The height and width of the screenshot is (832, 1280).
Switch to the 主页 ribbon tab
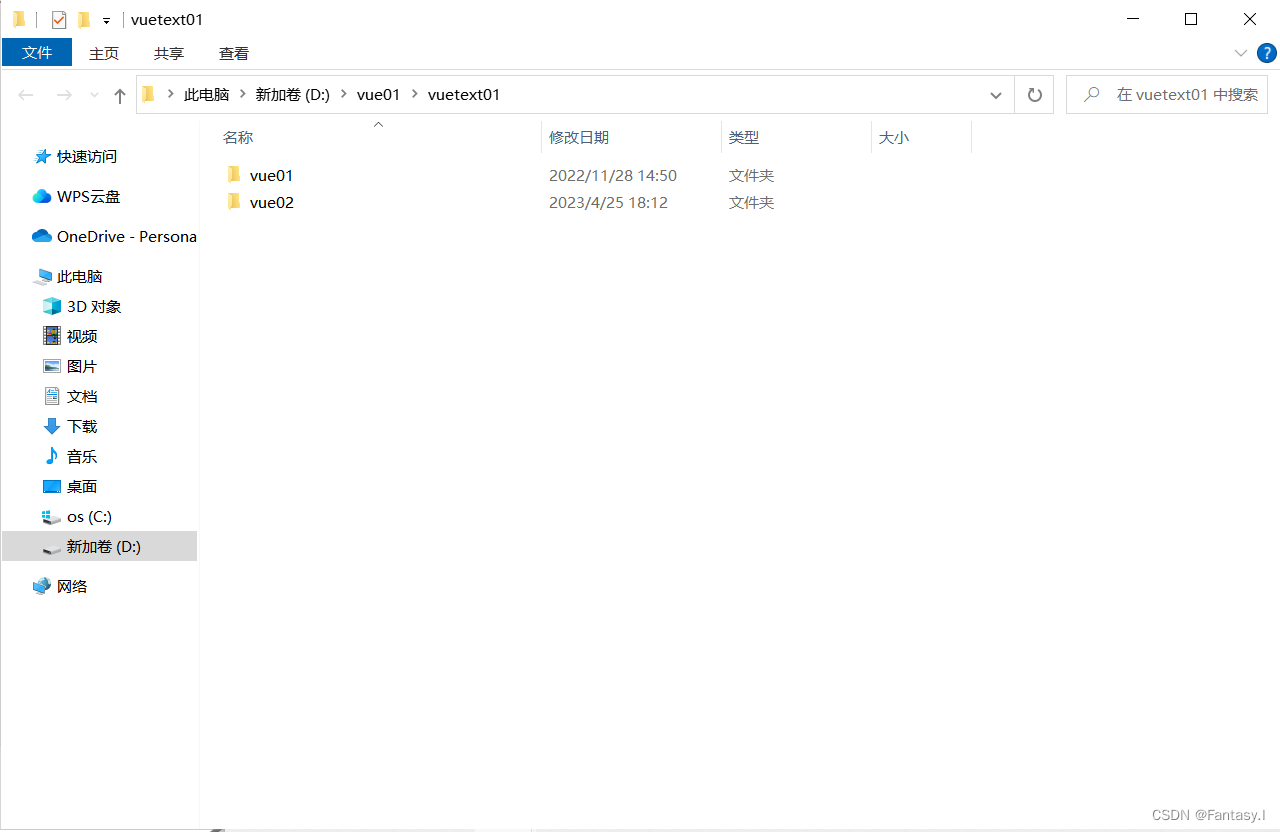(x=104, y=53)
